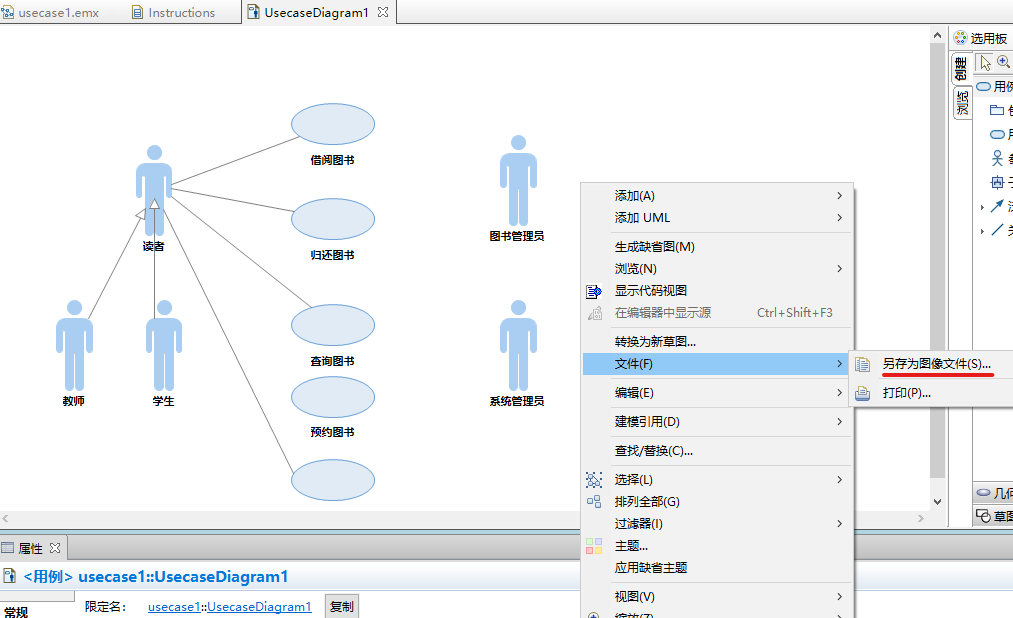Select the 借阅图书 use case ellipse

(333, 124)
